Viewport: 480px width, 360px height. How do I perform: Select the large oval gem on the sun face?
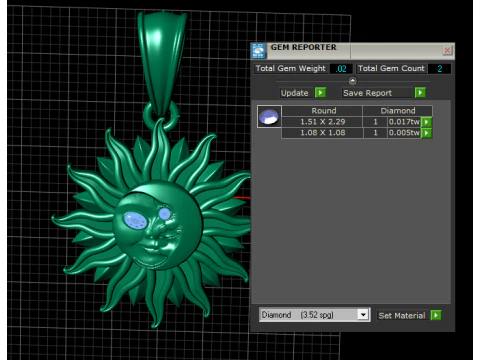click(136, 221)
